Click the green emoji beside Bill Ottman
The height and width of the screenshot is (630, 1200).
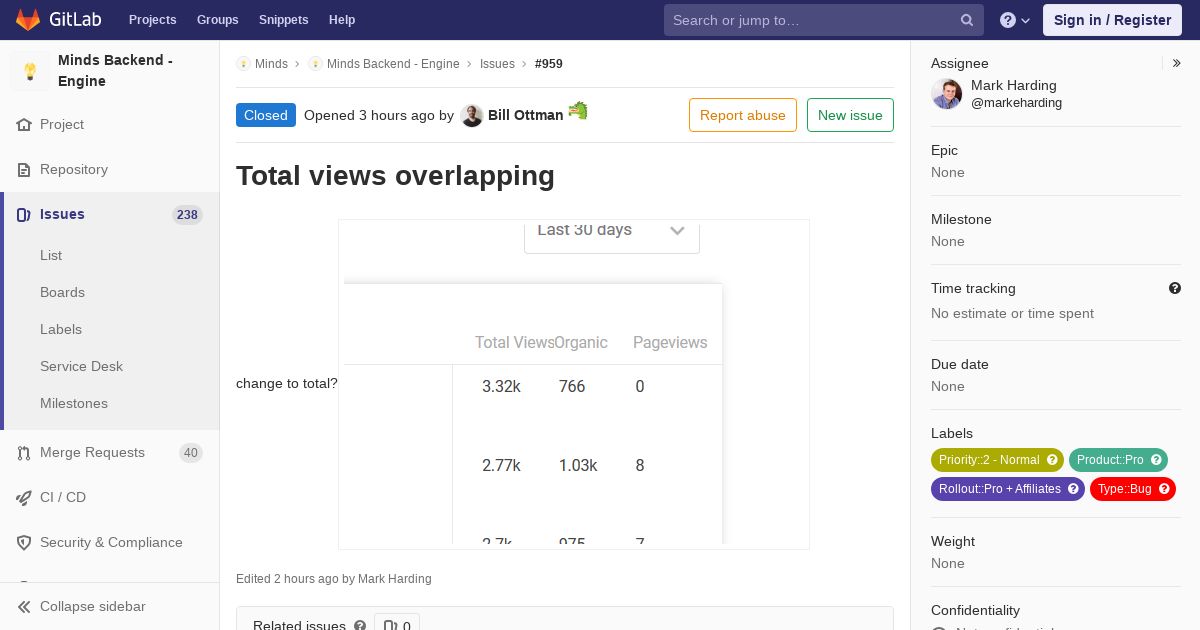[x=578, y=111]
